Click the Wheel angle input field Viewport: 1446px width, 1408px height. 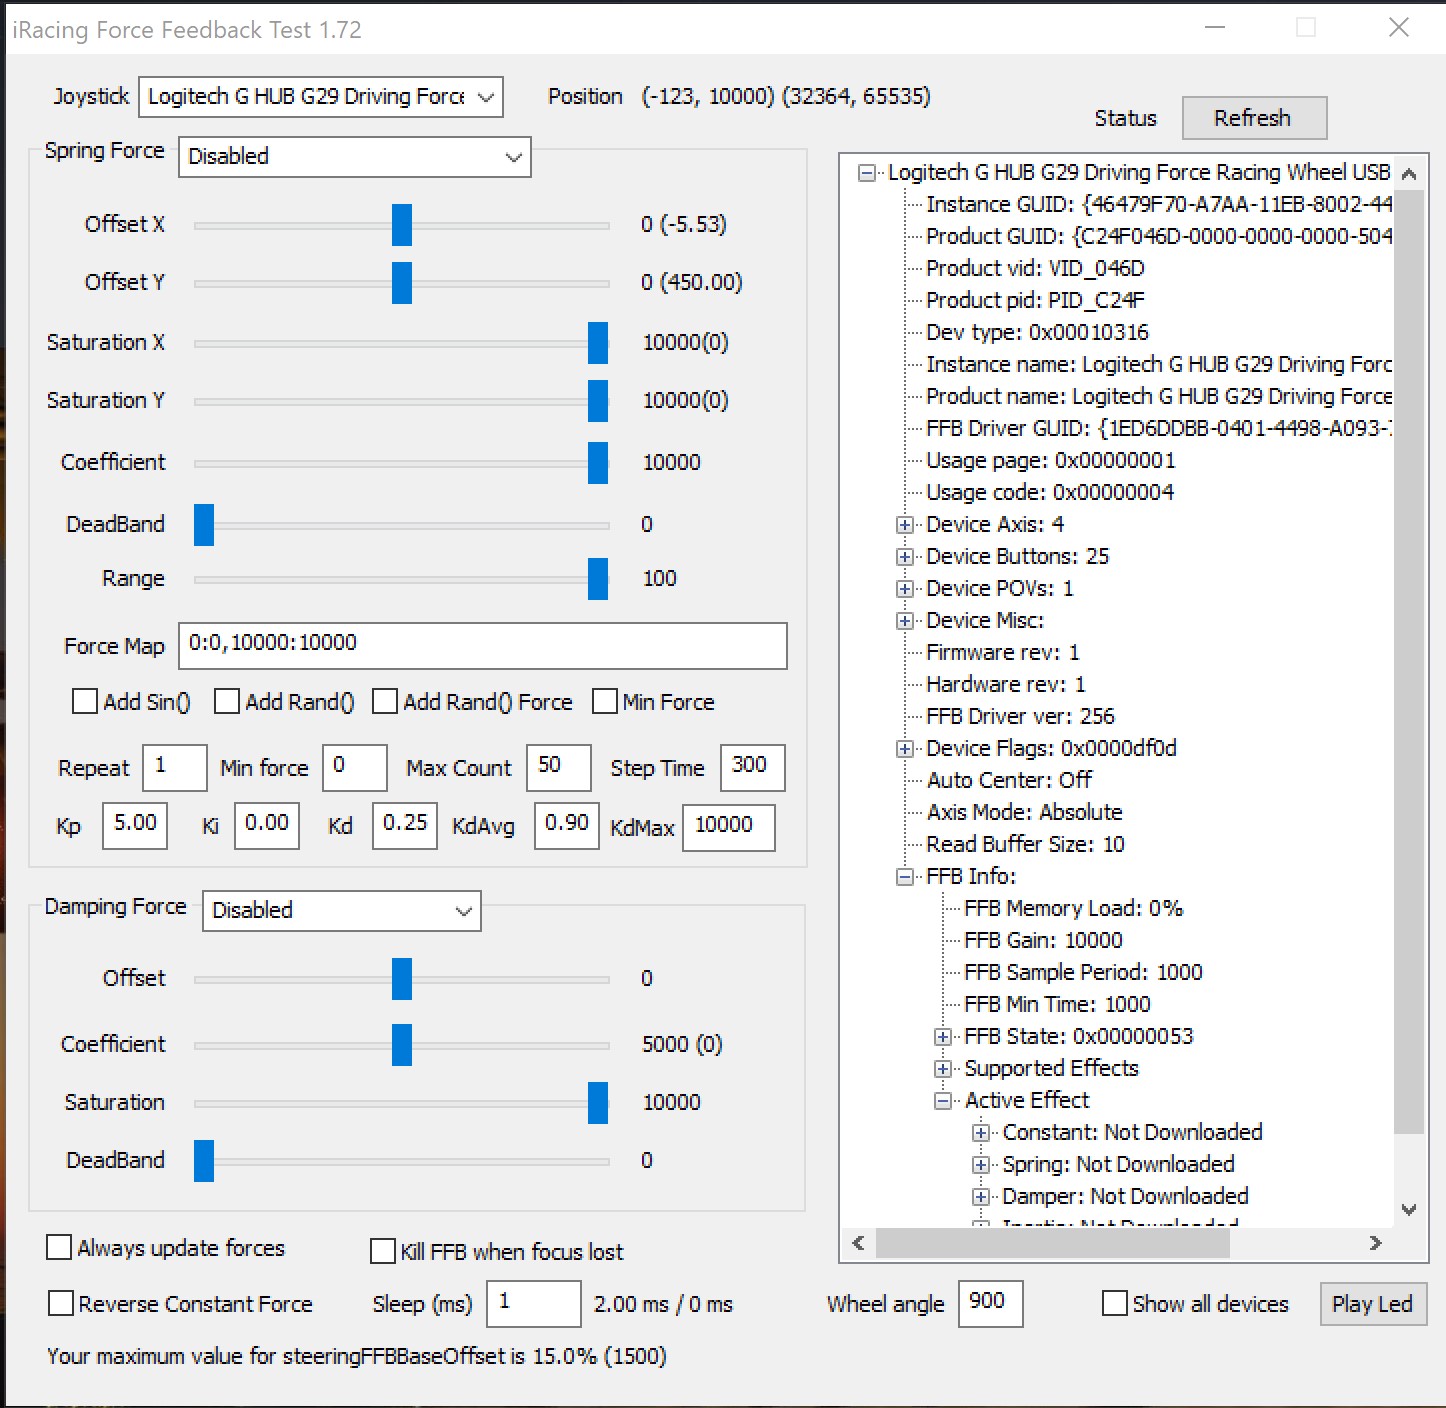991,1304
